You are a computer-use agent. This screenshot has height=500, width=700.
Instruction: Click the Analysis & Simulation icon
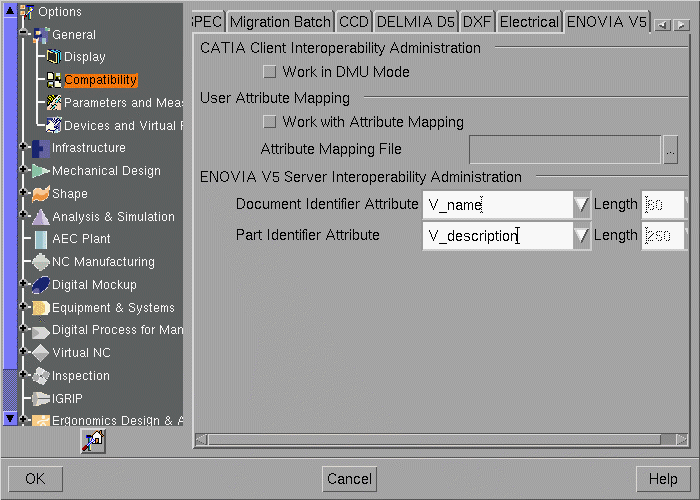(x=40, y=217)
